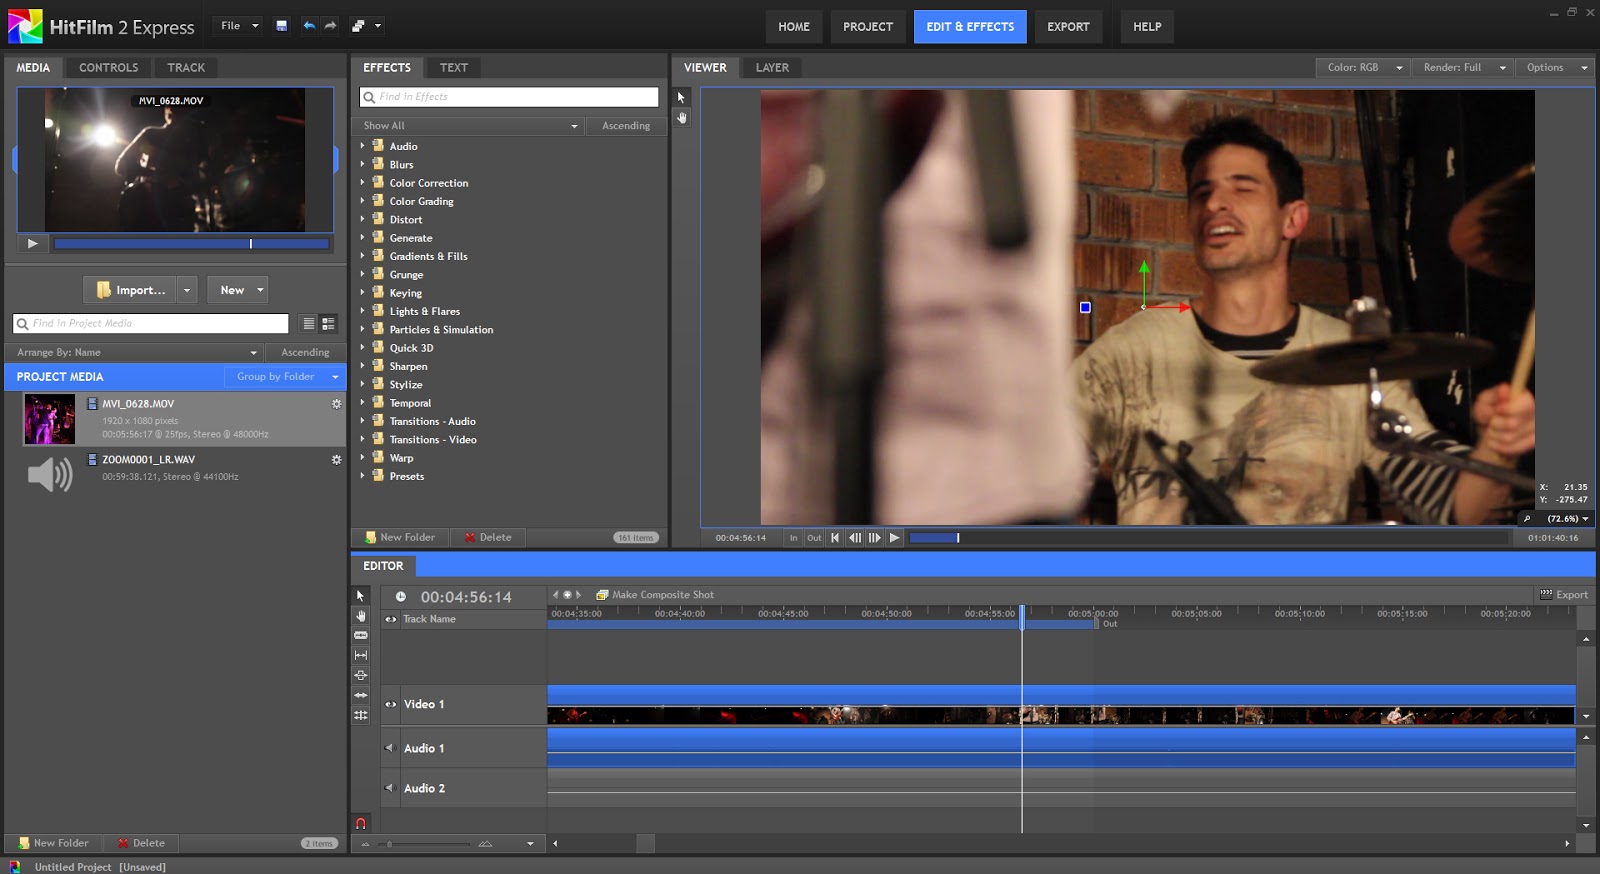This screenshot has width=1600, height=874.
Task: Switch project media to list view
Action: point(309,324)
